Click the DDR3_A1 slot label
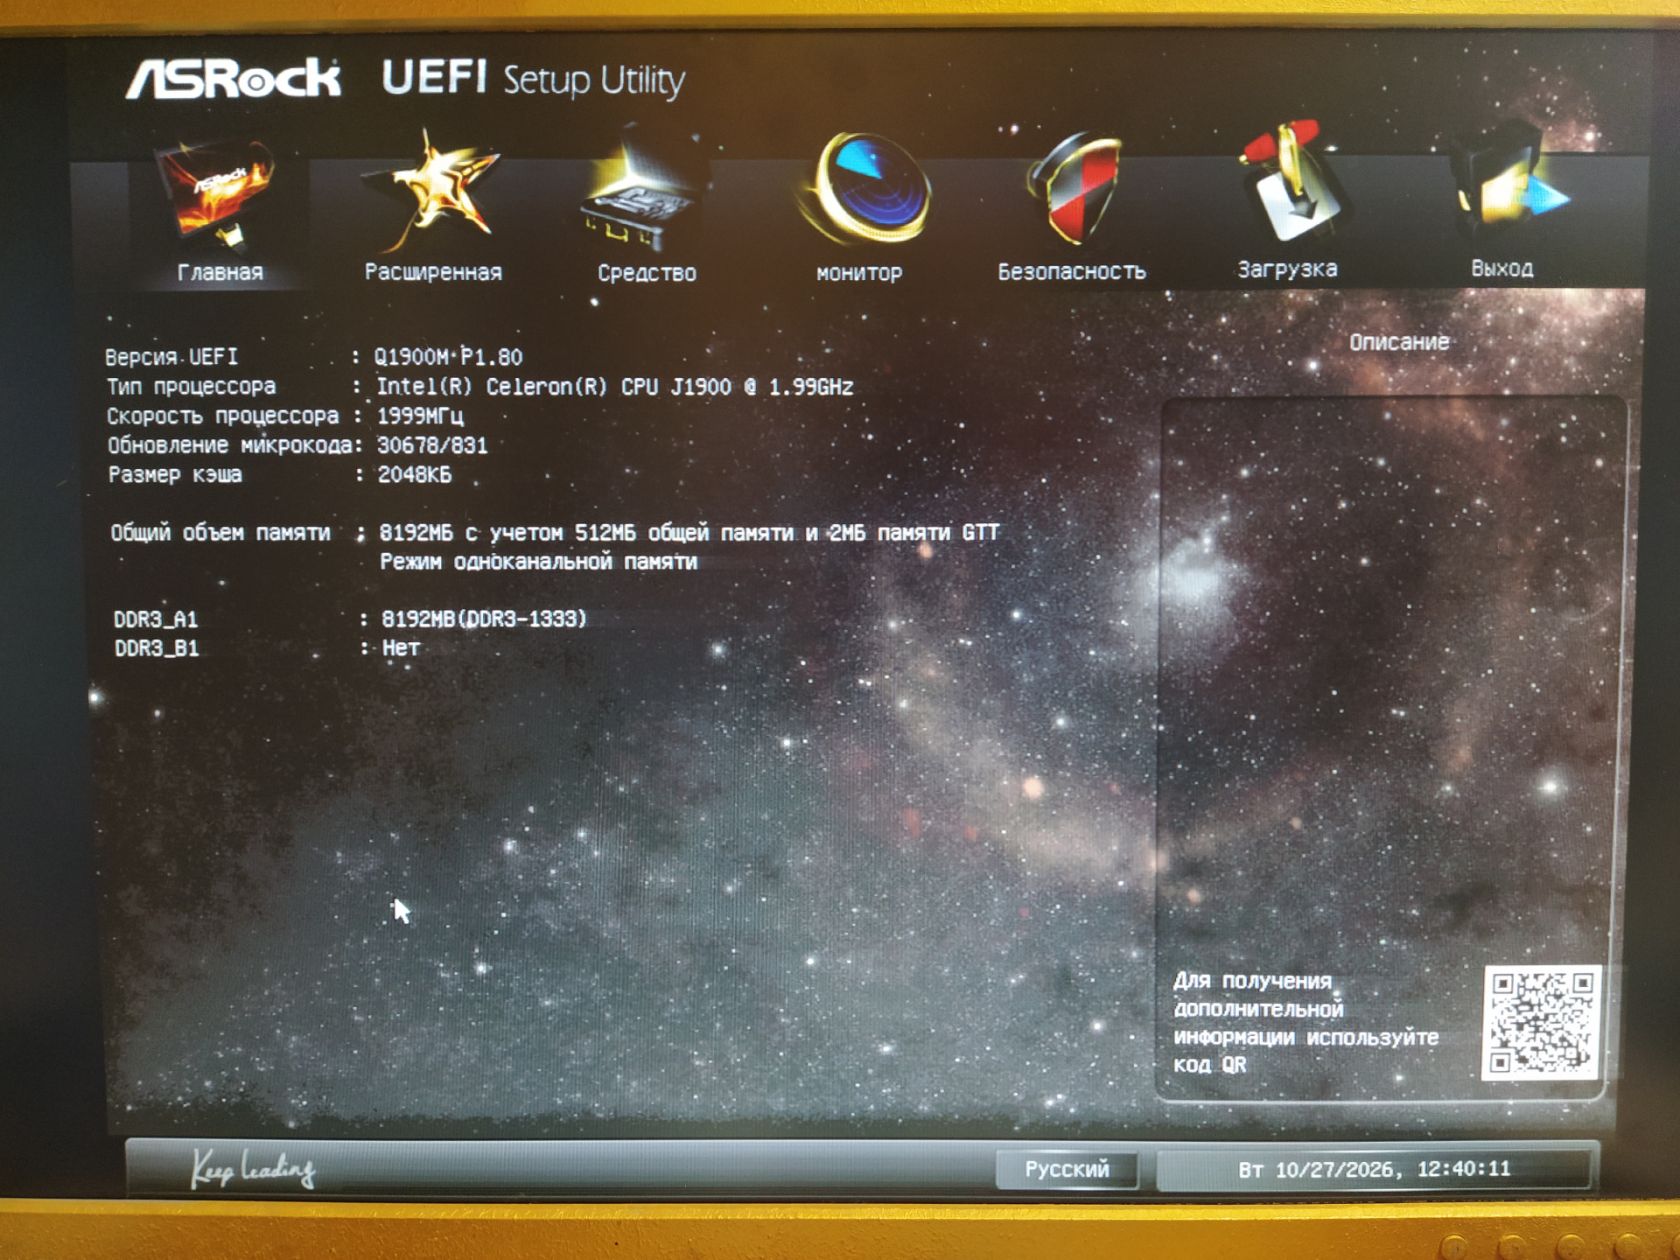Viewport: 1680px width, 1260px height. click(x=156, y=620)
